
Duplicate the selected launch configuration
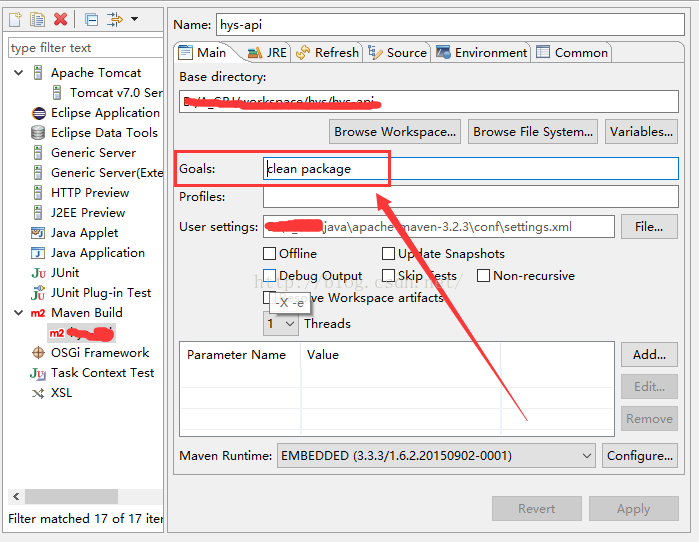tap(37, 20)
